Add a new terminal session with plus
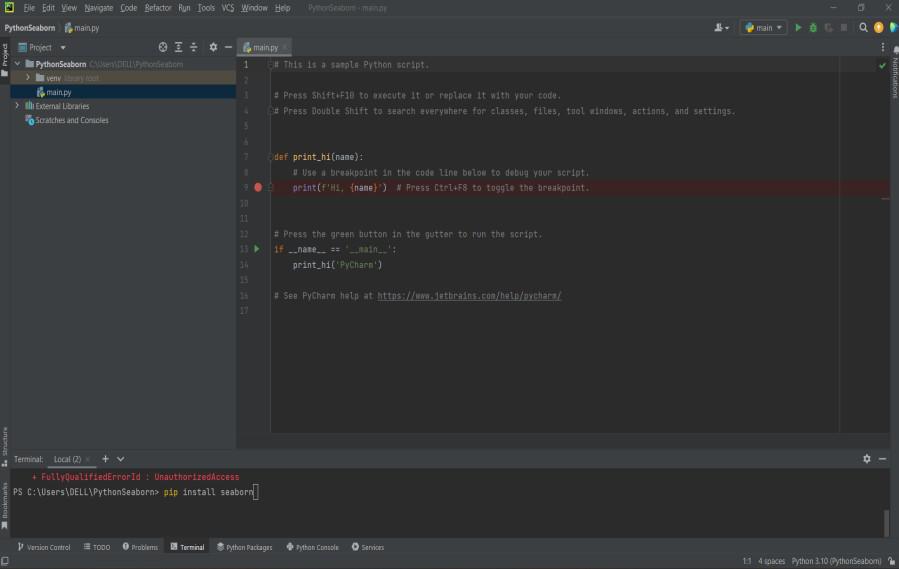Screen dimensions: 899x569 105,459
